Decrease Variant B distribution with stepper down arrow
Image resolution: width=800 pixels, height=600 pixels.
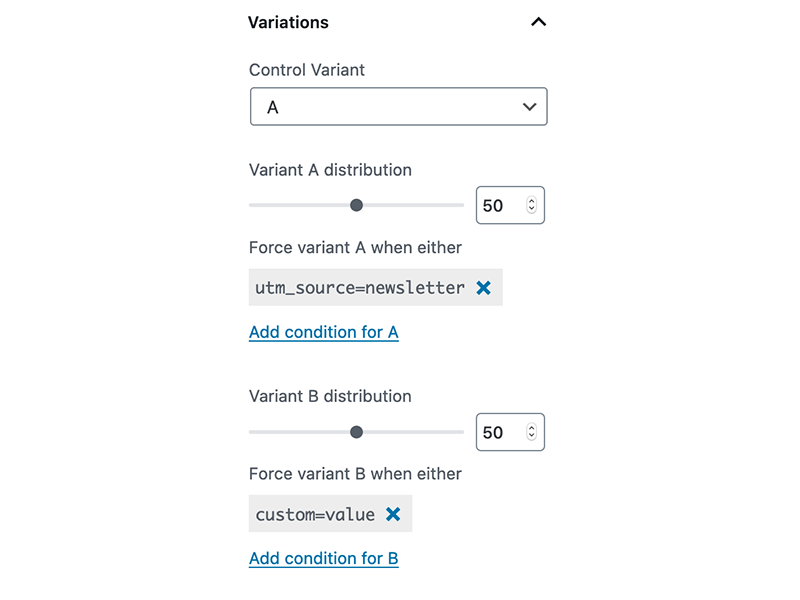click(x=532, y=436)
